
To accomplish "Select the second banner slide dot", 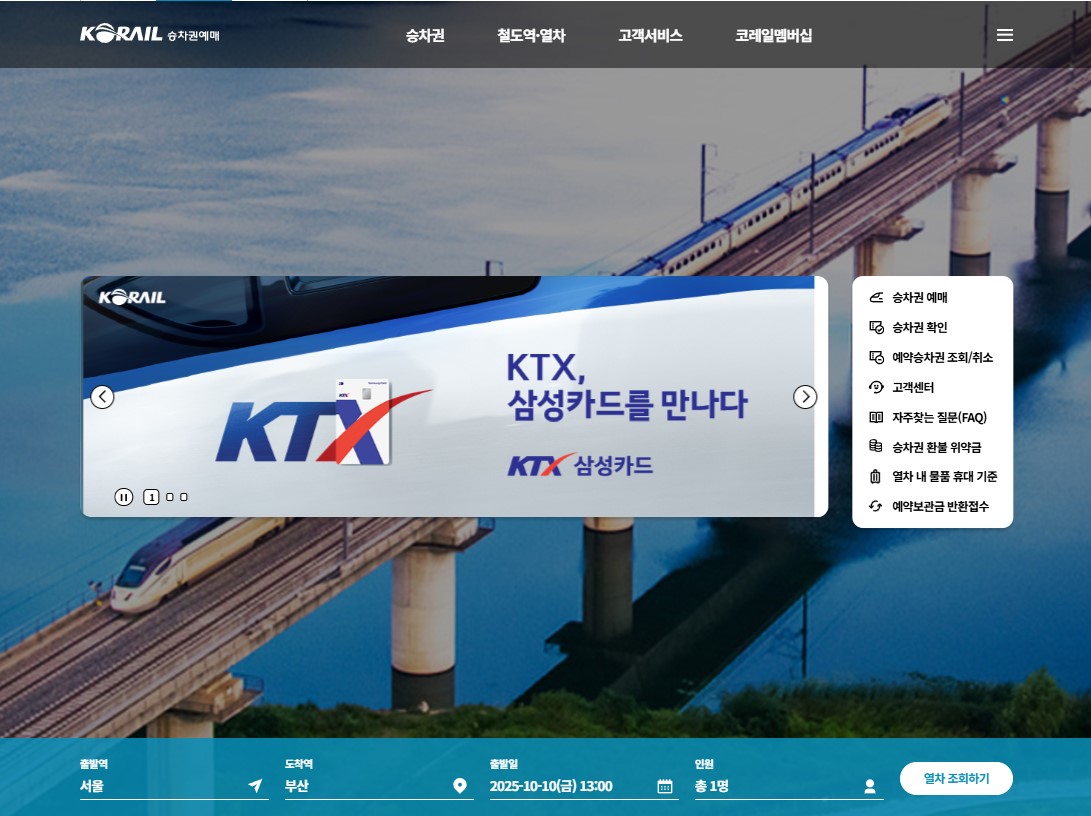I will click(x=170, y=497).
